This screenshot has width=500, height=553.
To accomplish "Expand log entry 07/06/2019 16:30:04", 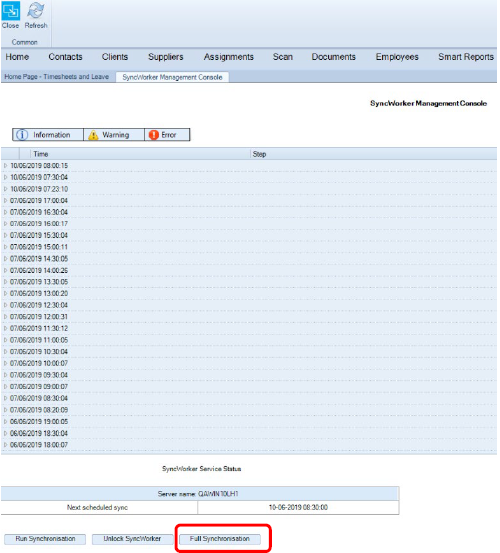I will [5, 212].
